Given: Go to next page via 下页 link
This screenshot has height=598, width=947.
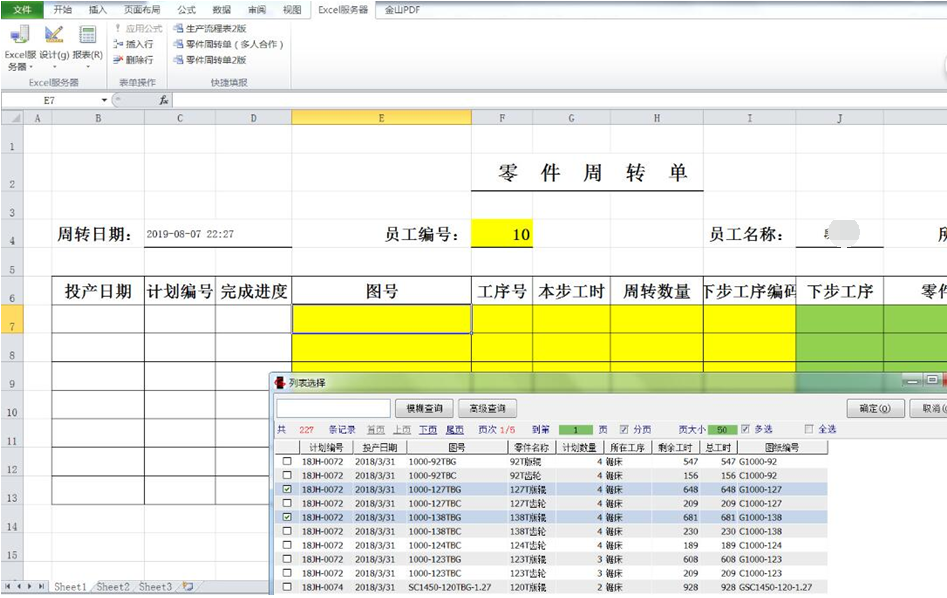Looking at the screenshot, I should coord(427,429).
